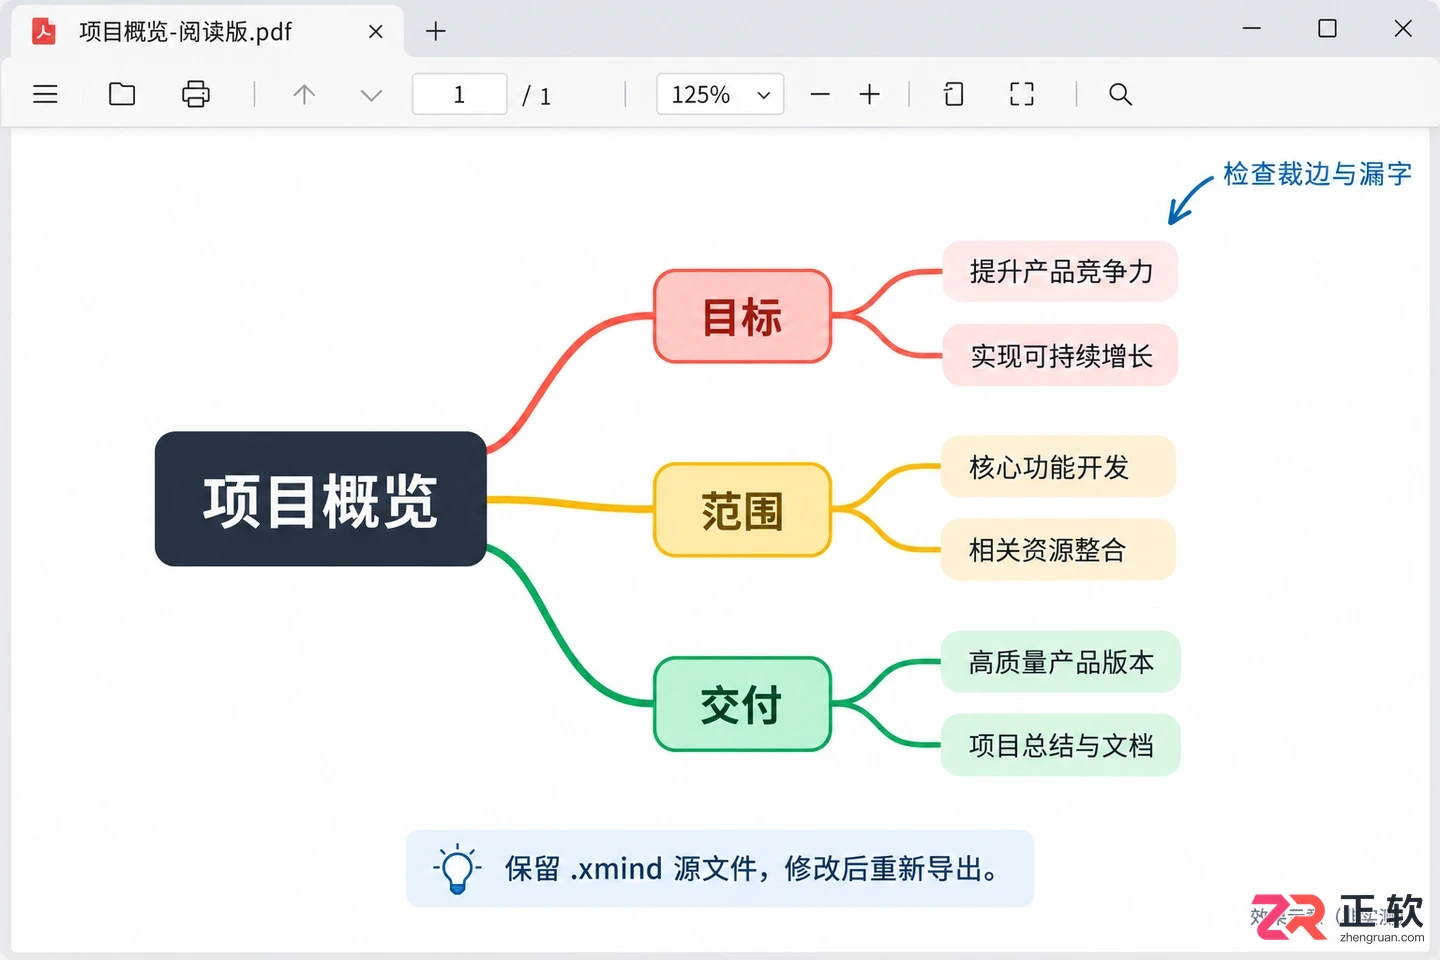Open the 125% zoom level dropdown
Image resolution: width=1440 pixels, height=960 pixels.
coord(720,95)
